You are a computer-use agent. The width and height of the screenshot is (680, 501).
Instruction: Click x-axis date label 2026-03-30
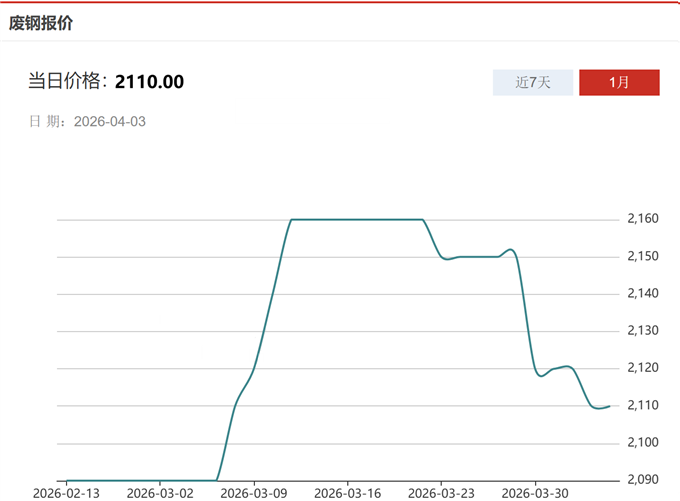(533, 493)
